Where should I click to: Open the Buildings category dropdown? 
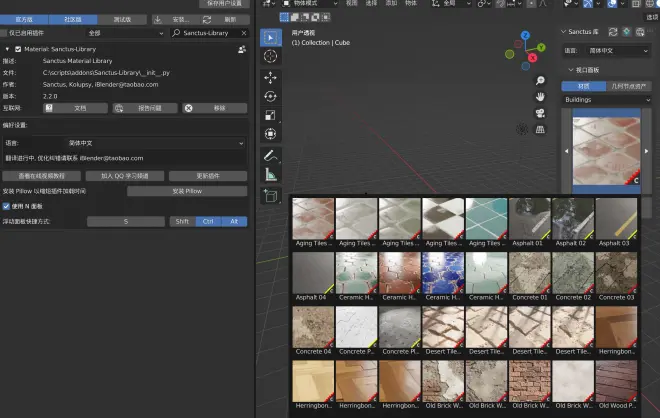coord(606,100)
